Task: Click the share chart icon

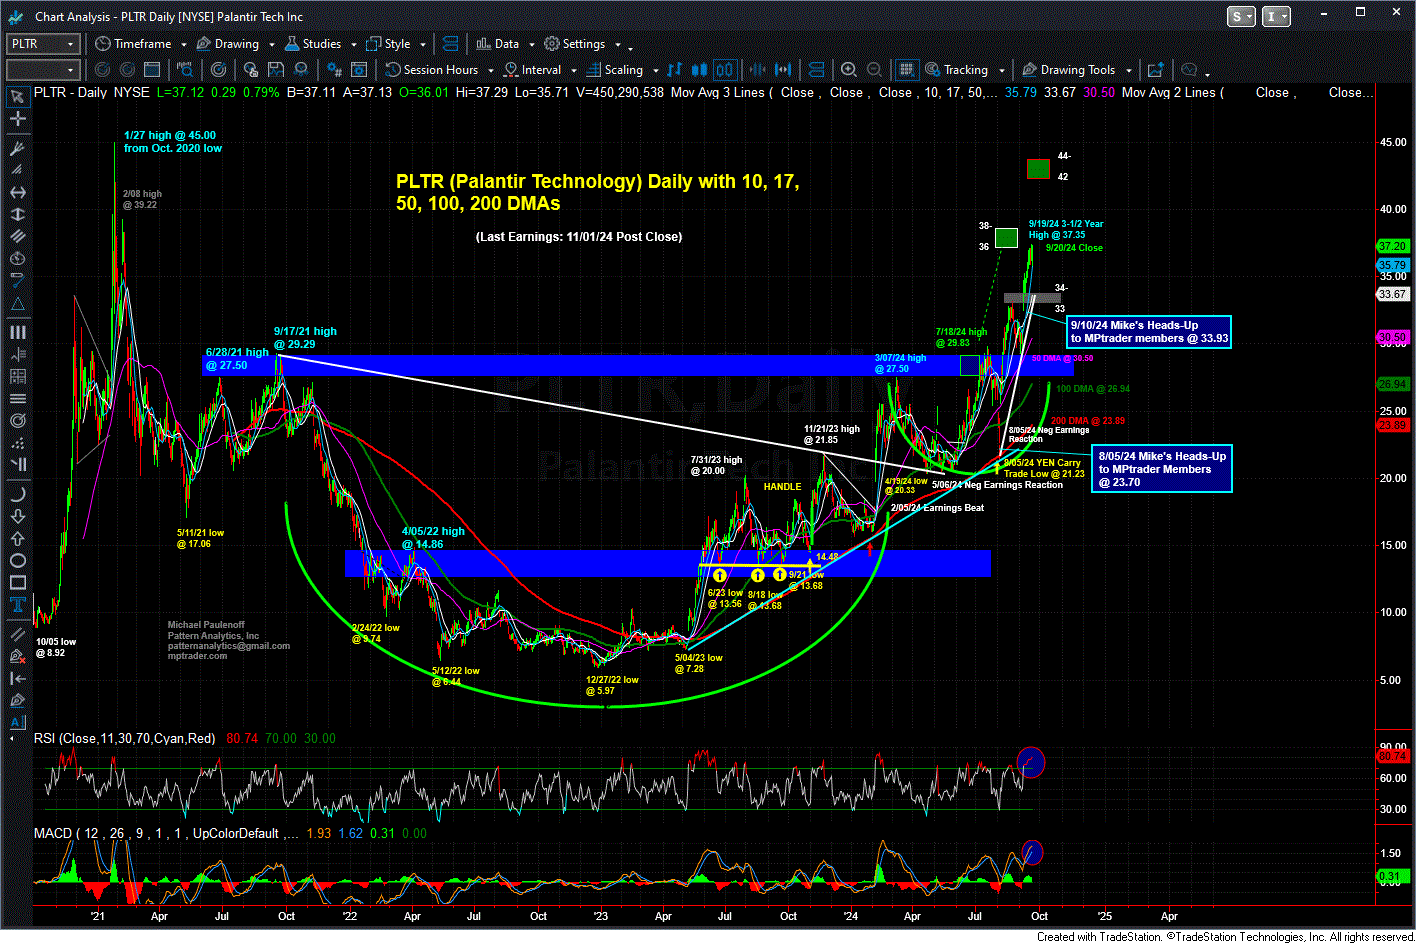Action: 1155,70
